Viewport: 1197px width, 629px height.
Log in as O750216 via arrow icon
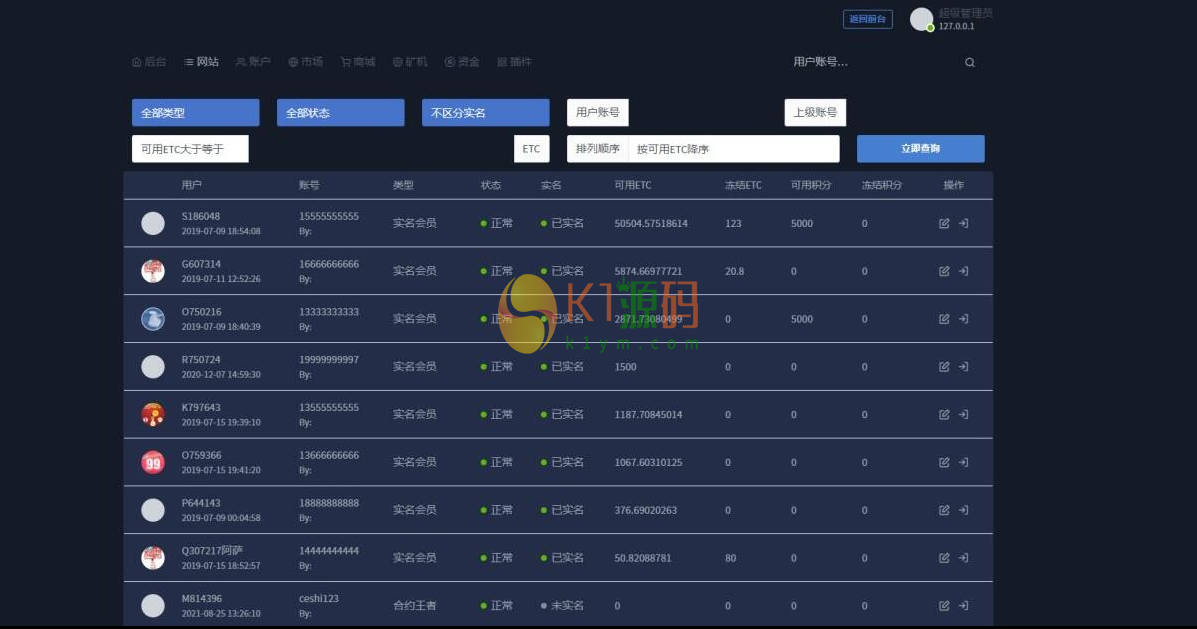coord(963,319)
